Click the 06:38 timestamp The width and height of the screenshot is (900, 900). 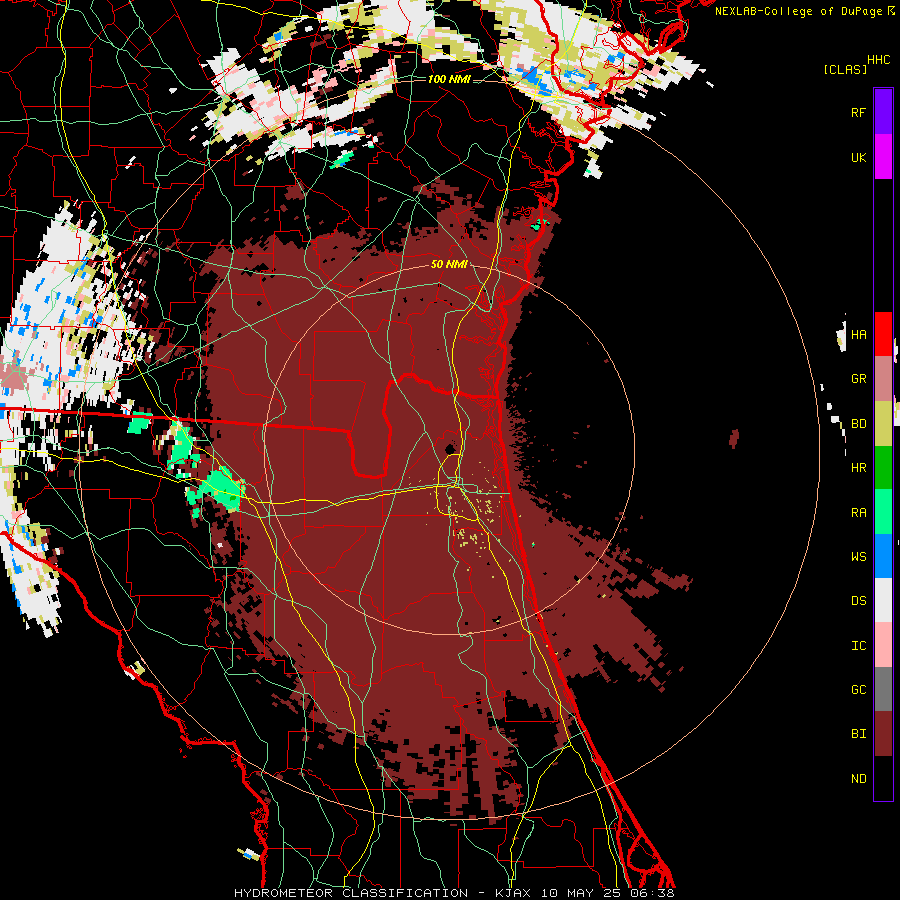(655, 893)
